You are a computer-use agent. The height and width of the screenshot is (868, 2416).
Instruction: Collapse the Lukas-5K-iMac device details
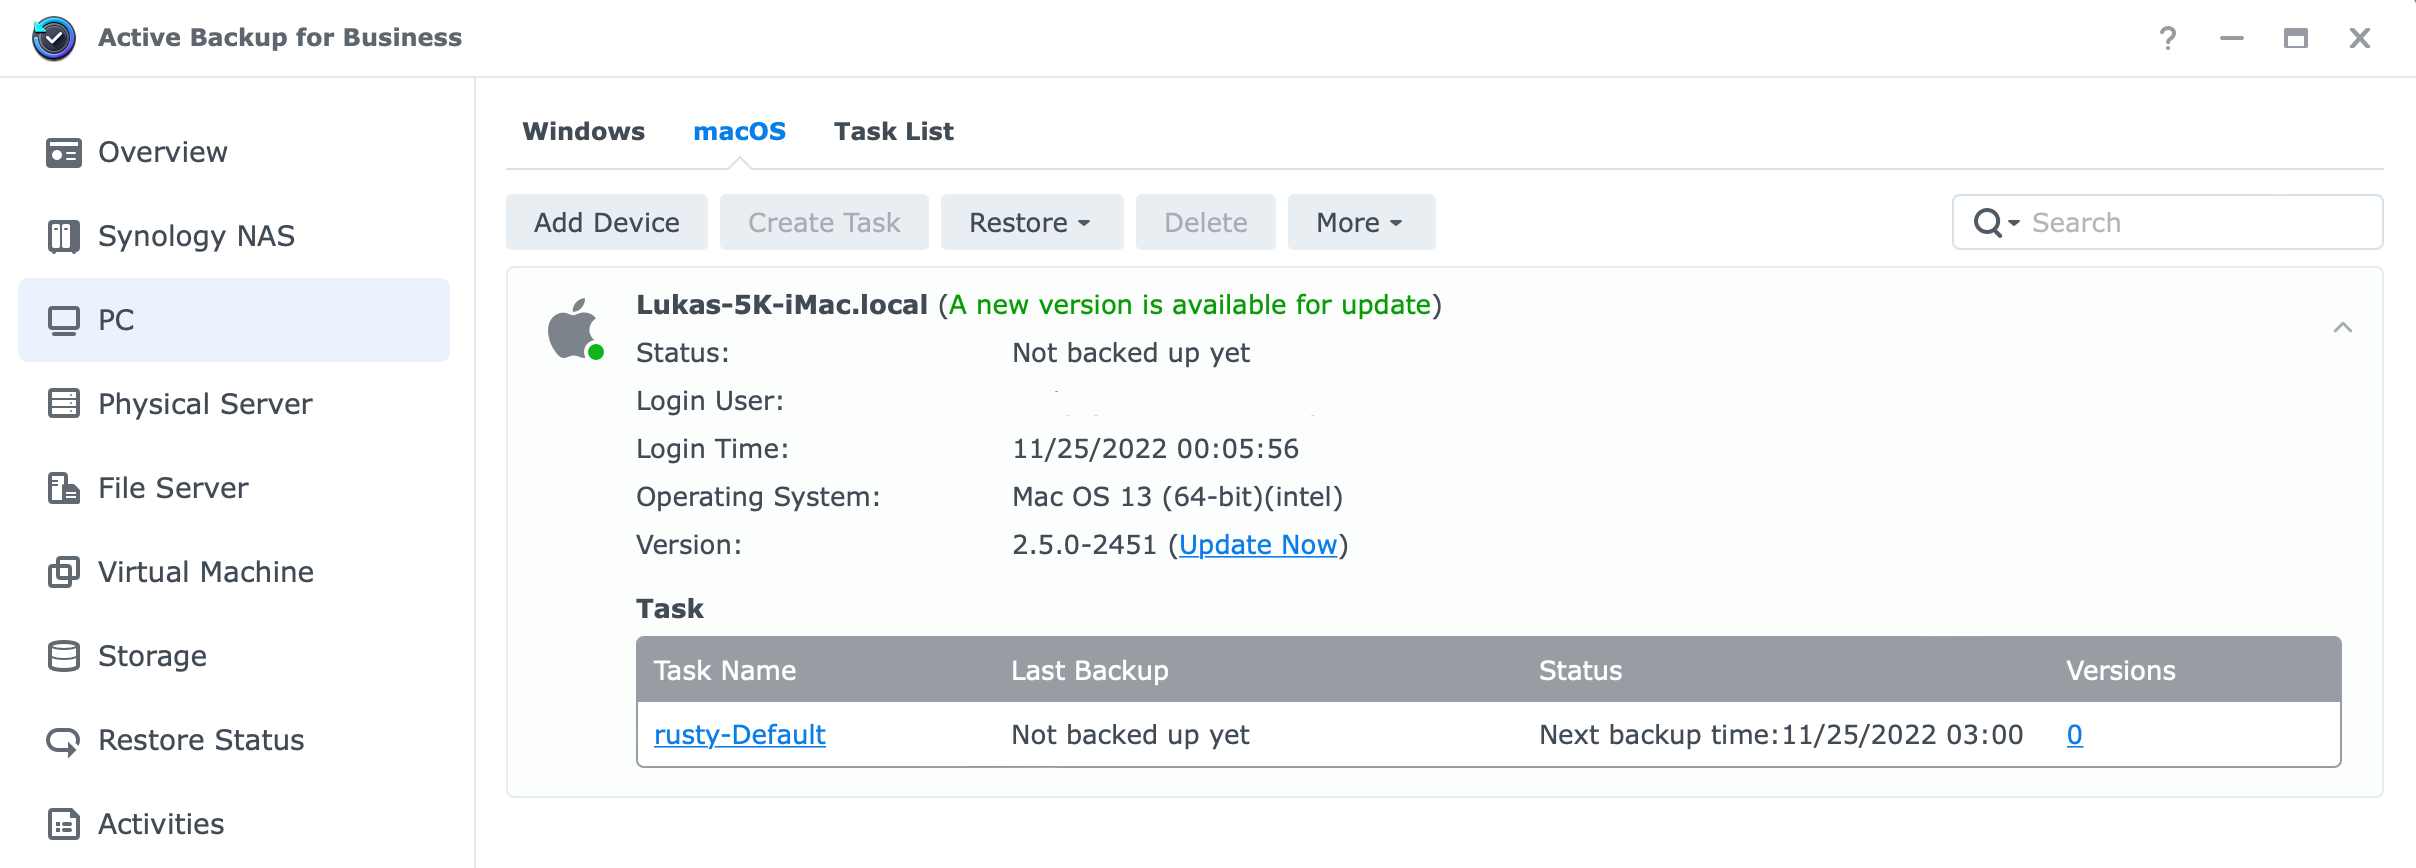coord(2343,327)
